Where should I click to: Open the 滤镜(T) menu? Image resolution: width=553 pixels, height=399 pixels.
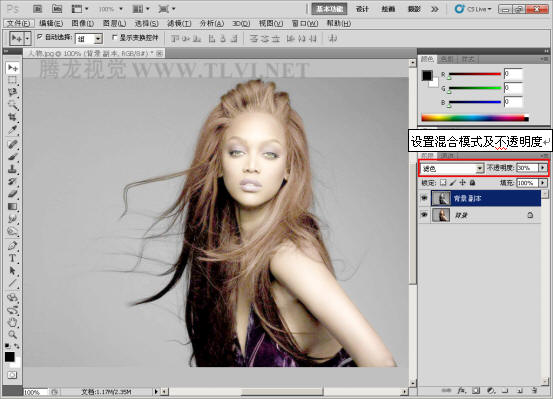179,23
